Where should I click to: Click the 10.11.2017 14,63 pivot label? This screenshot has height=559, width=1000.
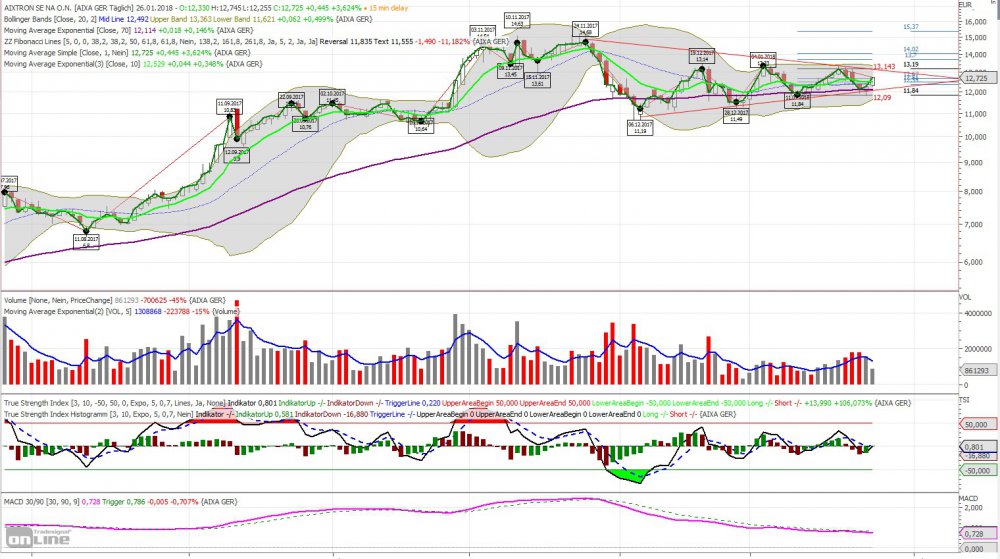coord(517,20)
